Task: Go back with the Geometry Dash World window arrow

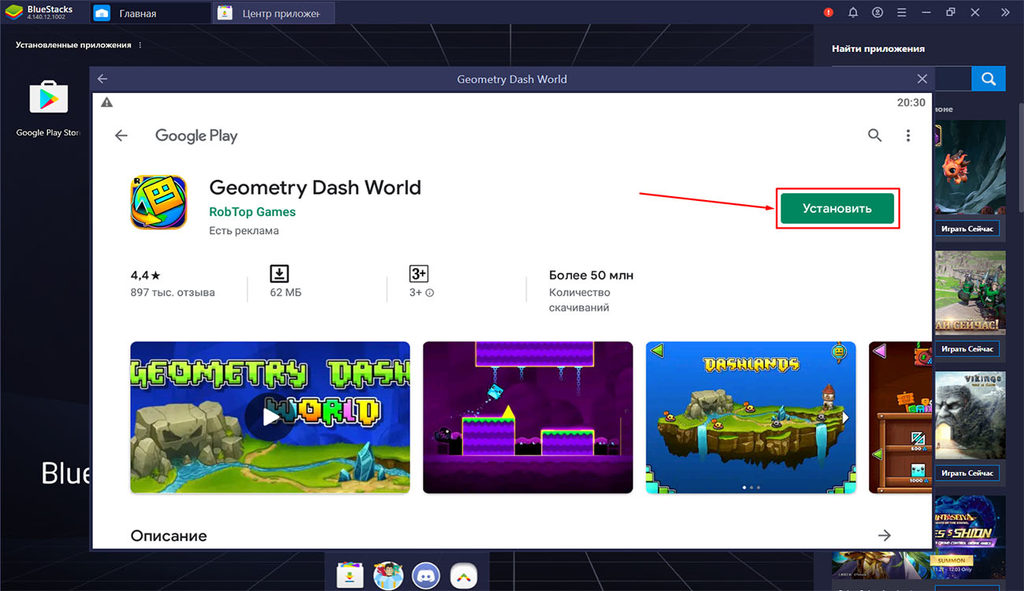Action: tap(103, 79)
